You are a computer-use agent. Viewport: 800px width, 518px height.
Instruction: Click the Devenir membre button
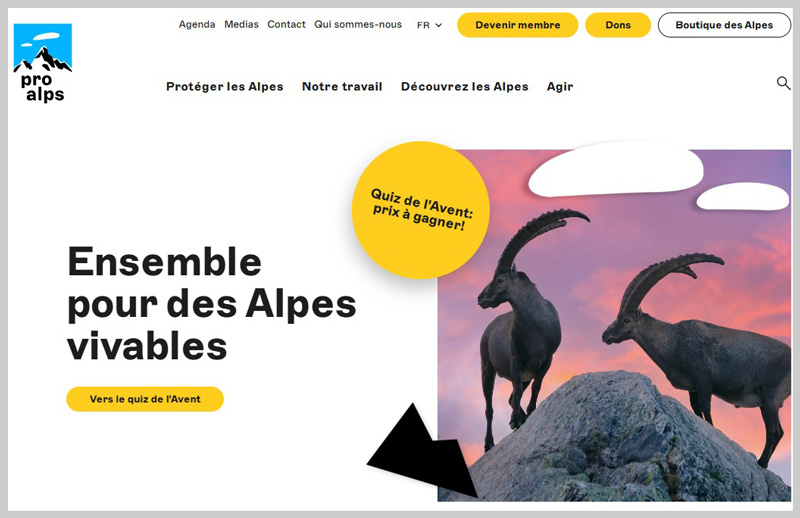pos(517,25)
